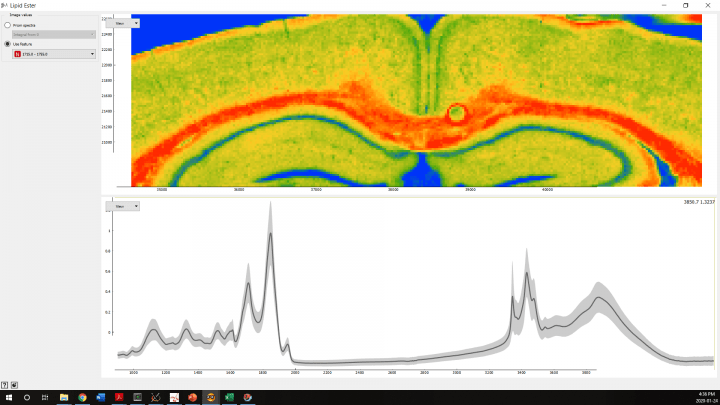The height and width of the screenshot is (405, 720).
Task: Open File Explorer from the taskbar
Action: click(x=64, y=397)
